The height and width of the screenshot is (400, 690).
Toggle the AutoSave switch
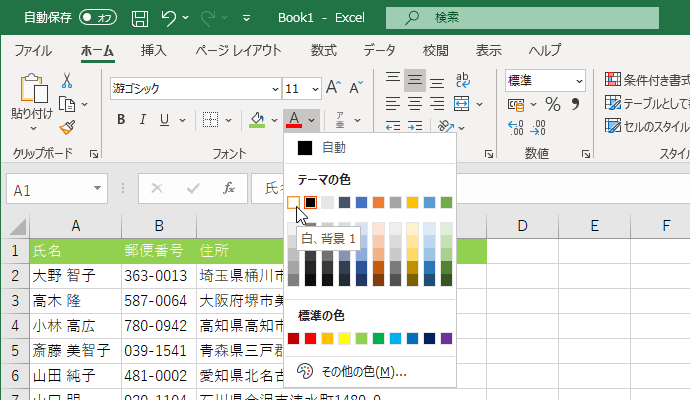pos(98,17)
